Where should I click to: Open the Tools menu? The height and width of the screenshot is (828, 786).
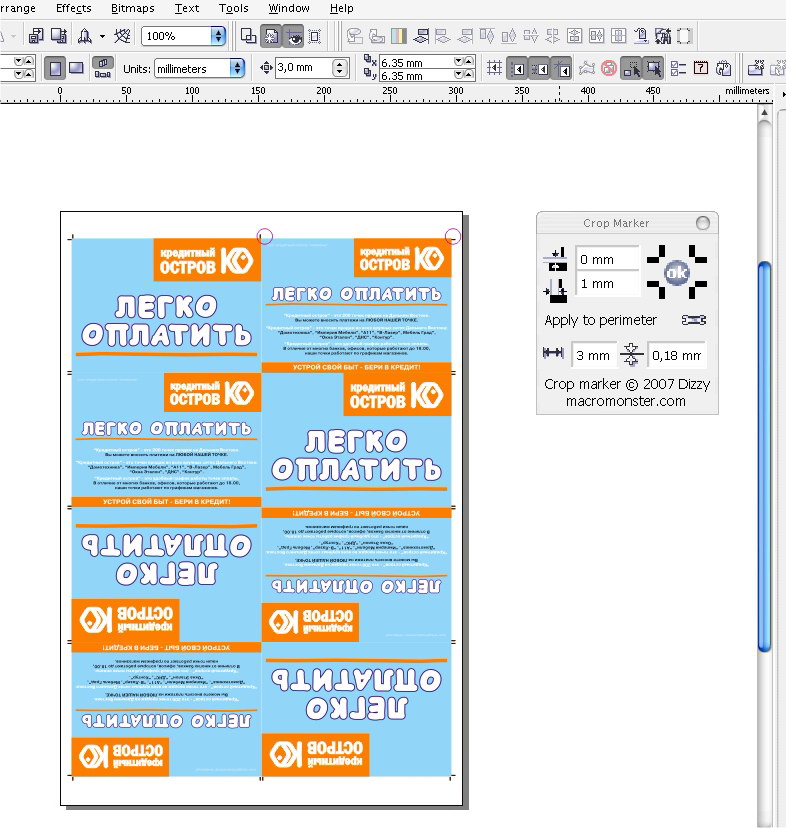point(233,8)
